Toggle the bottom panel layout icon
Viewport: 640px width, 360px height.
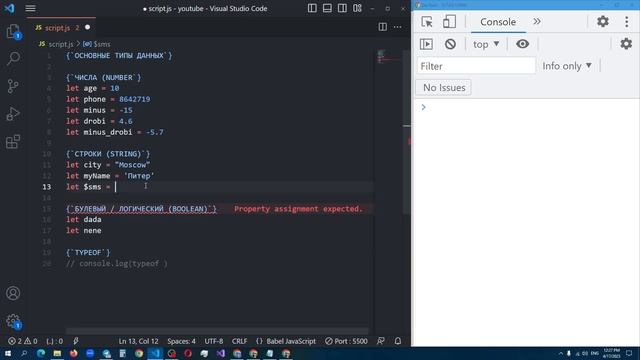(x=327, y=8)
